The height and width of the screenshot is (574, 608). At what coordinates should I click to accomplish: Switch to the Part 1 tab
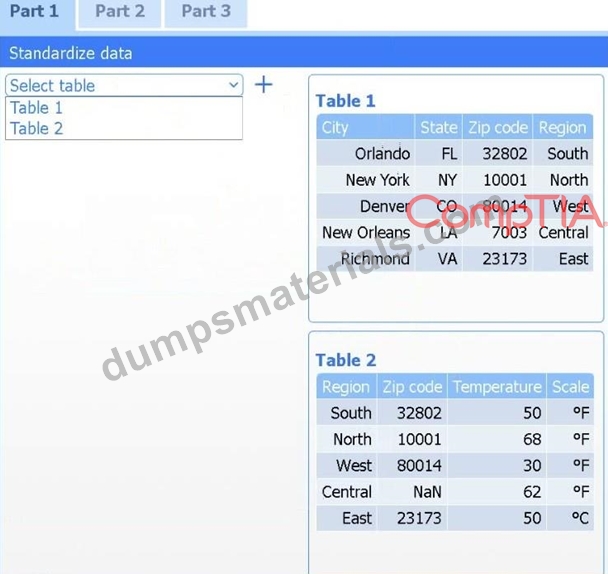36,12
